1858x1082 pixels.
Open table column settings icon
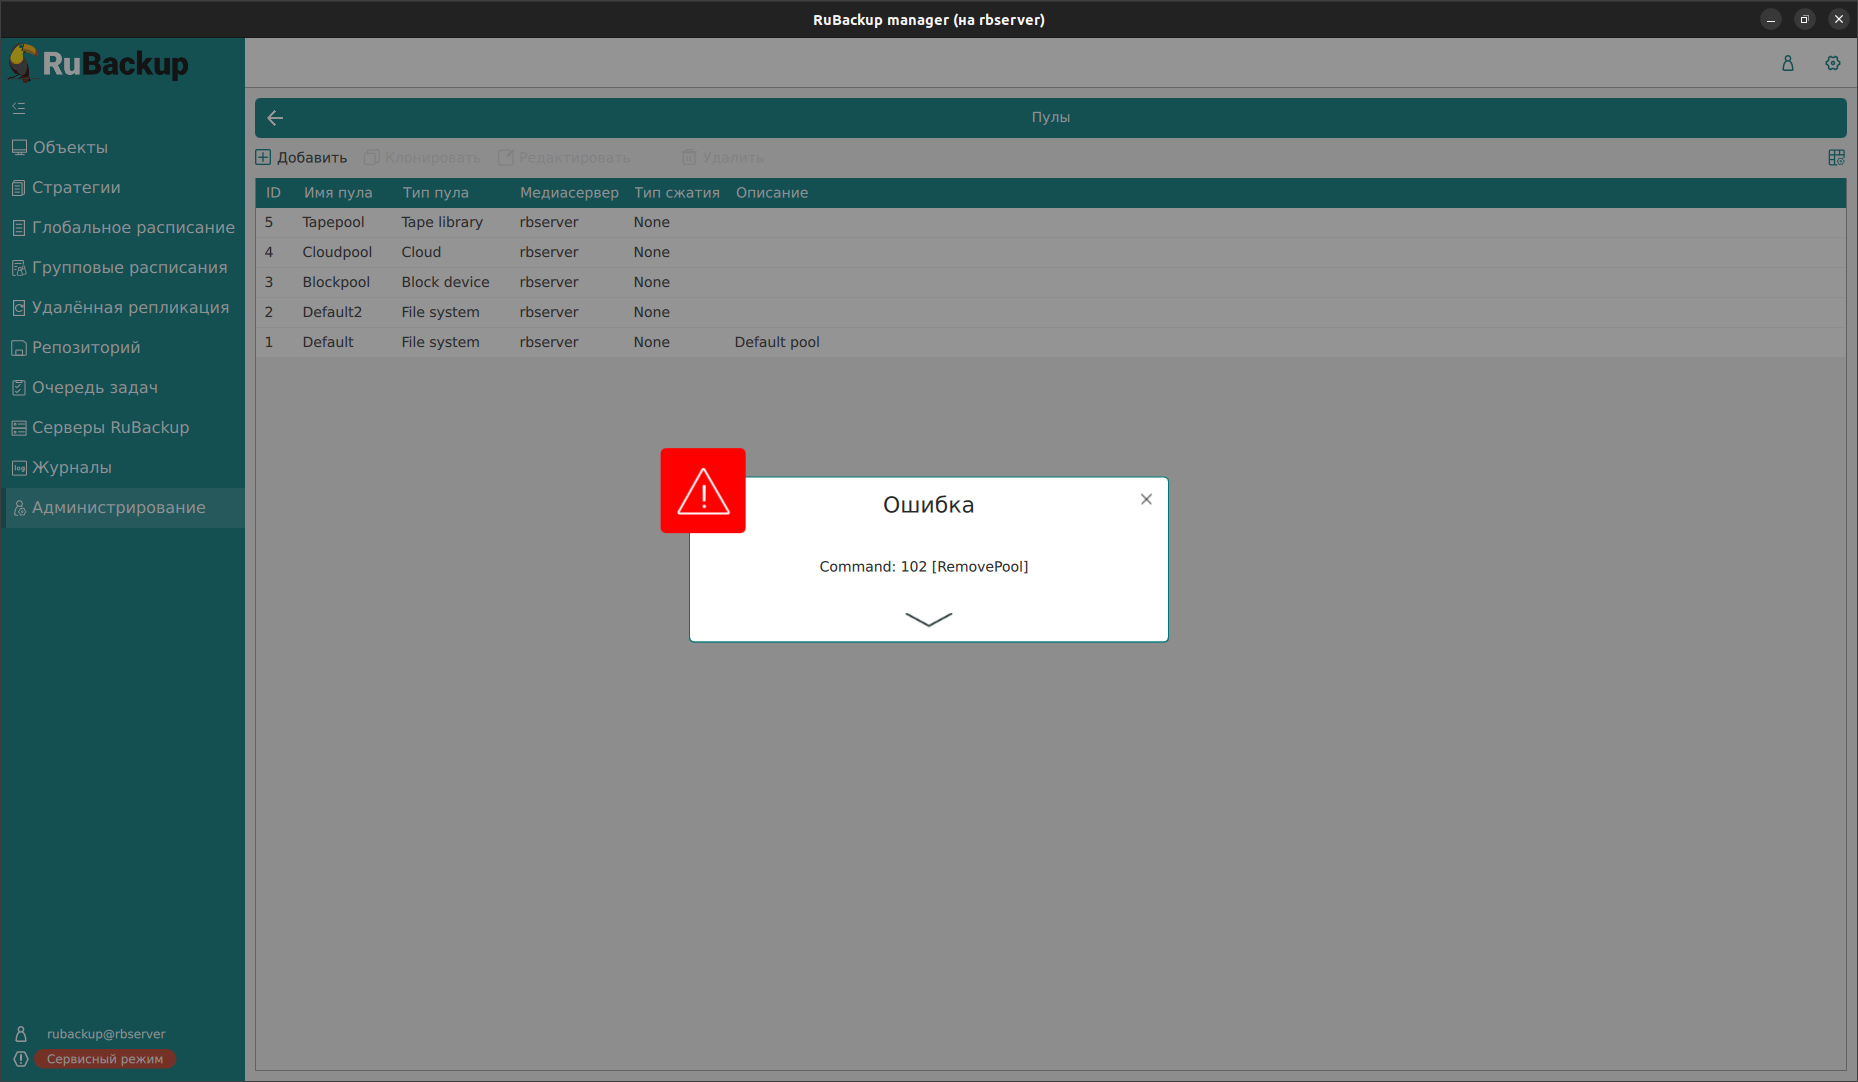1836,158
